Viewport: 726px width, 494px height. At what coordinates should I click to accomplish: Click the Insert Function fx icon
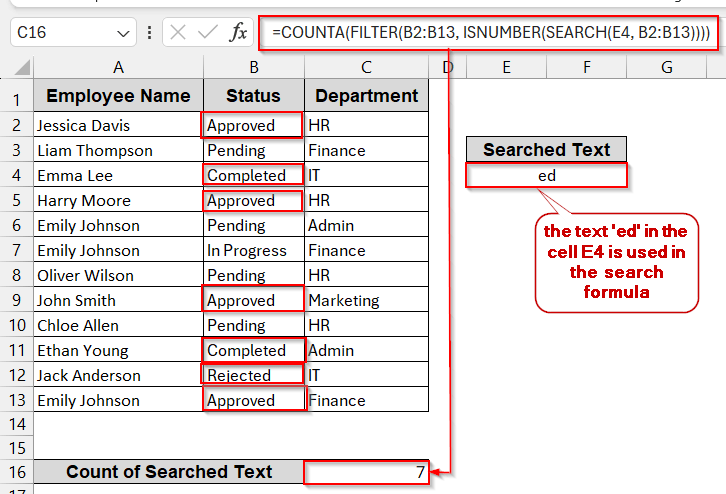point(238,33)
